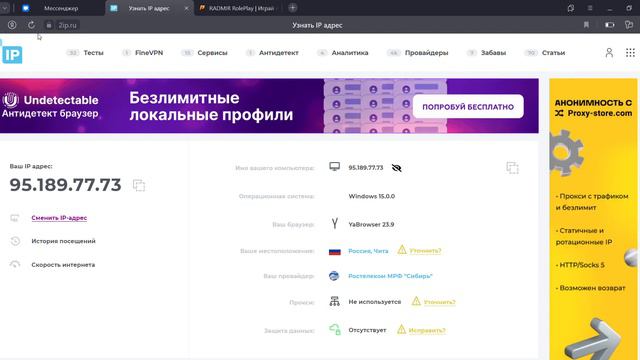The width and height of the screenshot is (640, 360).
Task: Copy computer details with right copy icon
Action: [512, 168]
